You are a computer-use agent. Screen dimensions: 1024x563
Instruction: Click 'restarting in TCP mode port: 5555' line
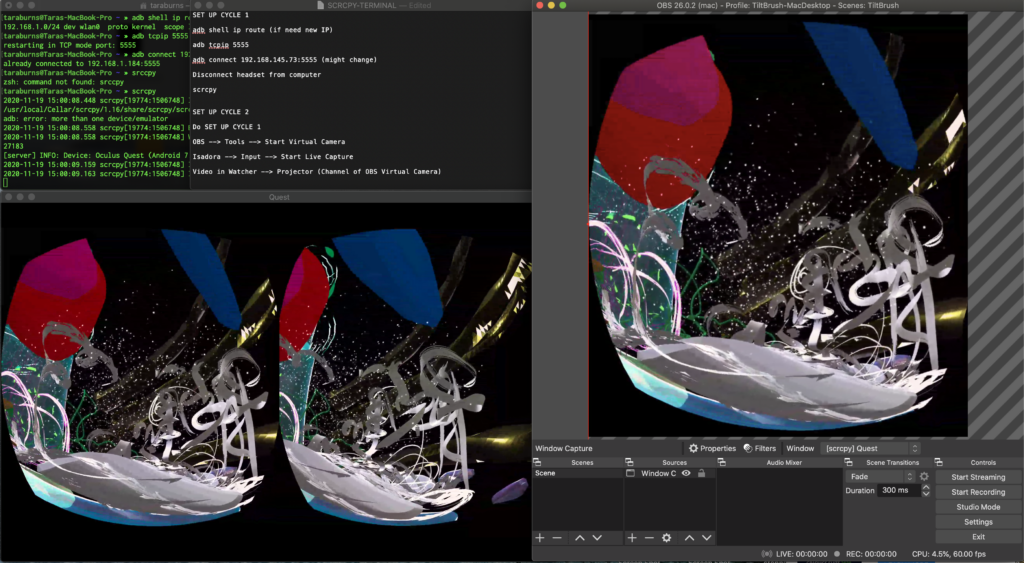(x=70, y=45)
